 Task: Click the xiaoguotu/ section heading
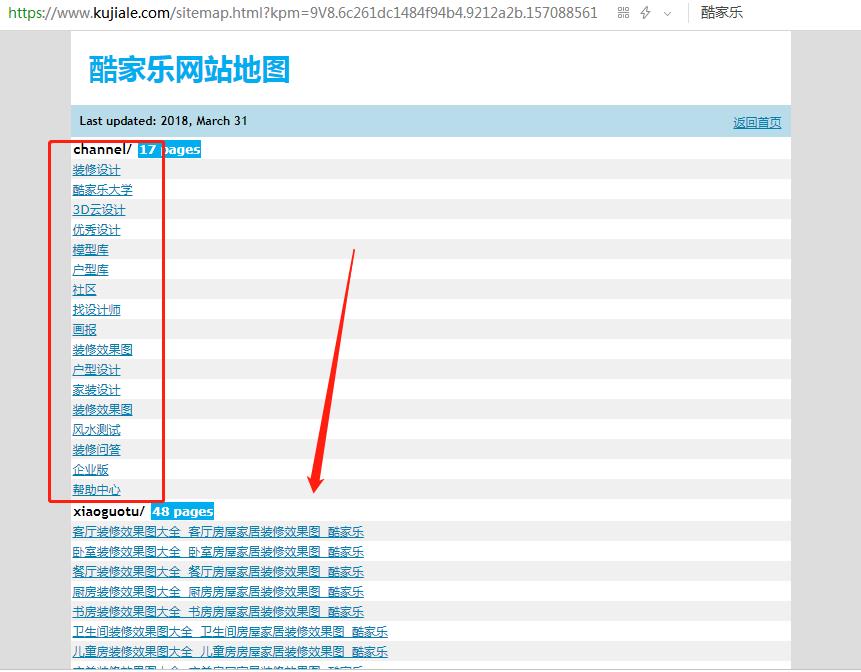point(109,511)
